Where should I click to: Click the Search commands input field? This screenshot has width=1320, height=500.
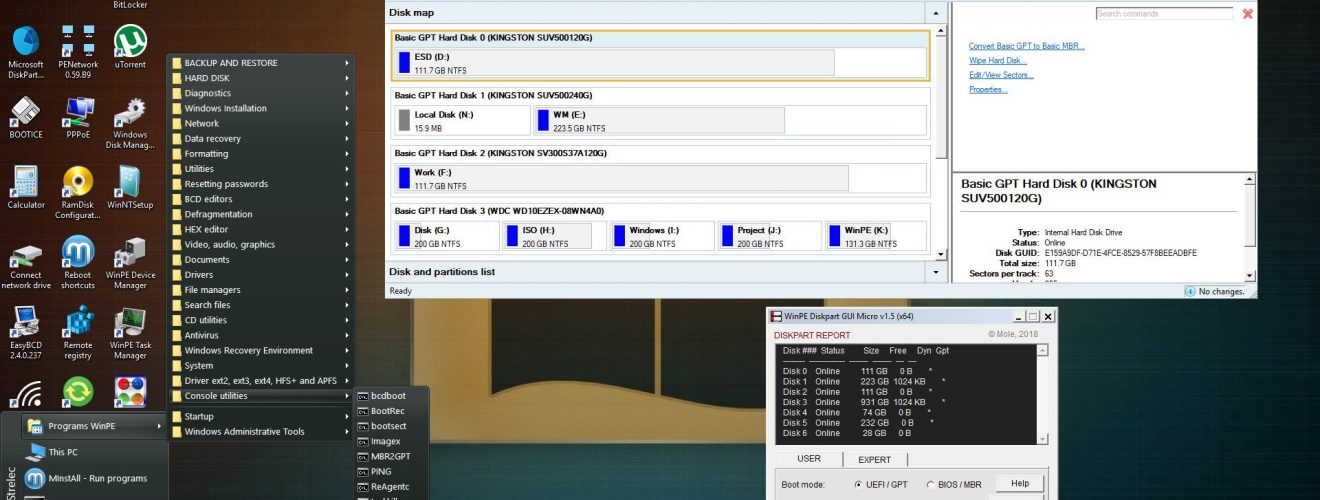1164,14
